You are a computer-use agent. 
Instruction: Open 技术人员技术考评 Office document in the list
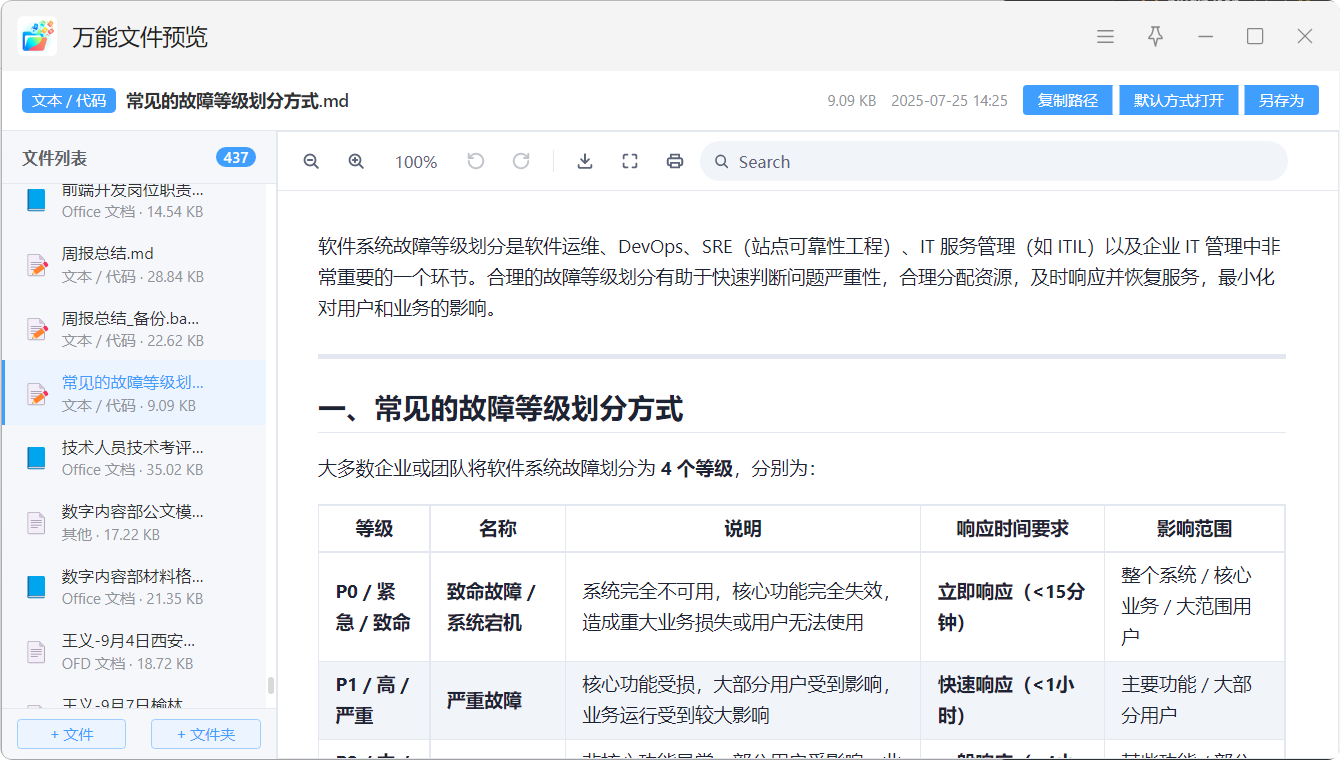click(x=134, y=457)
